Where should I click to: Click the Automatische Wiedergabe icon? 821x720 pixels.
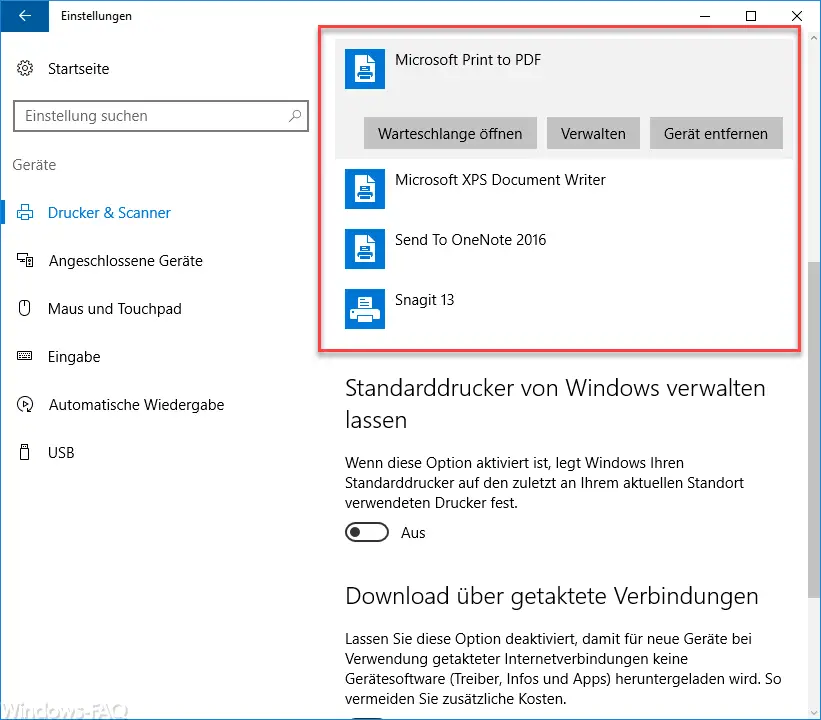25,404
